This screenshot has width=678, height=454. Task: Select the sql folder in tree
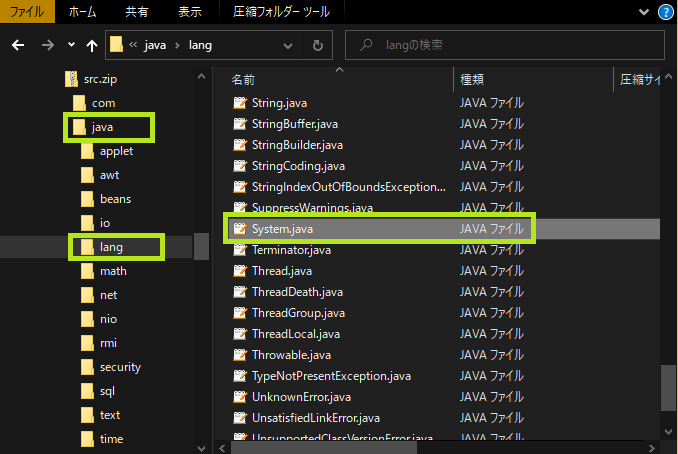point(107,391)
